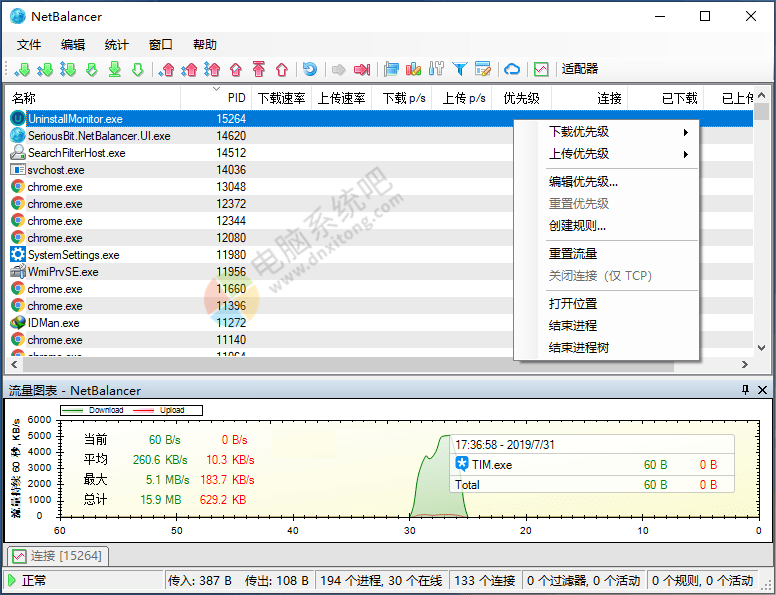This screenshot has width=776, height=595.
Task: Click the gray right arrow toolbar icon
Action: (x=339, y=69)
